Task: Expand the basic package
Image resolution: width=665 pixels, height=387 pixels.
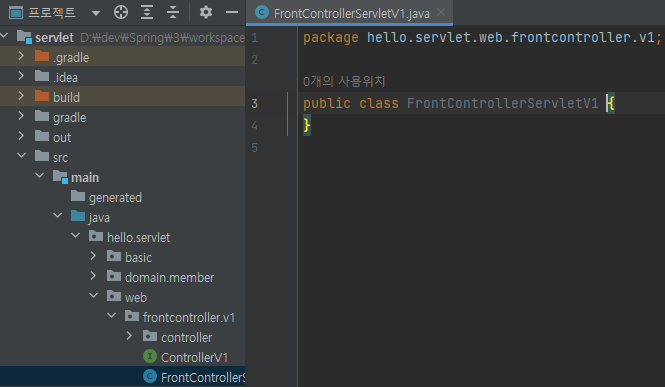Action: pos(93,256)
